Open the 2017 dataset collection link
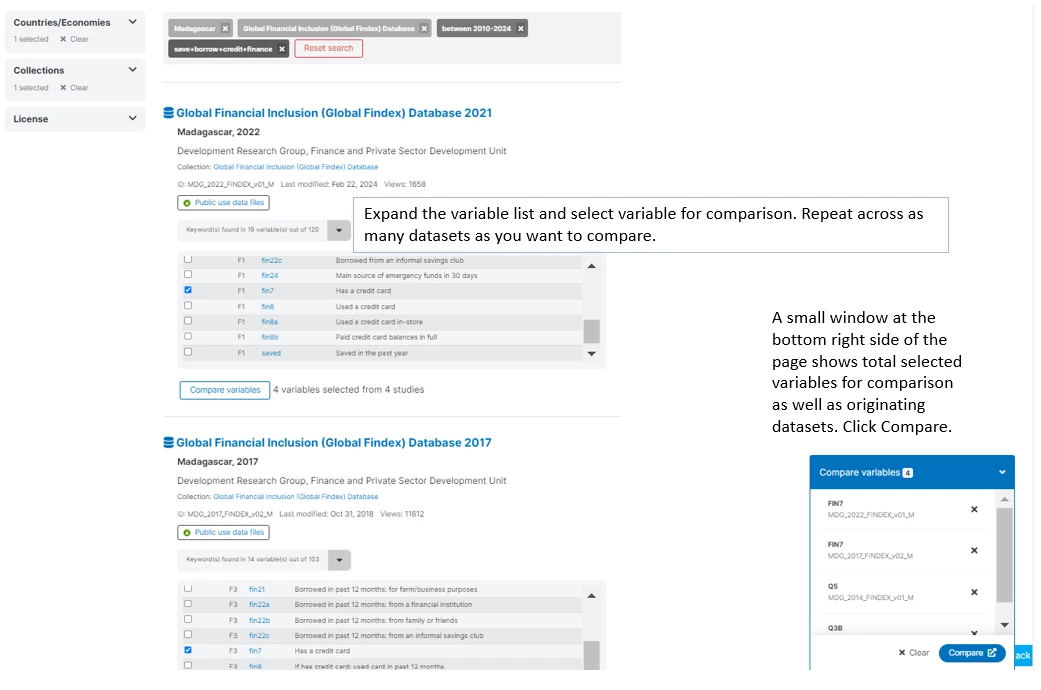The height and width of the screenshot is (690, 1041). (x=295, y=497)
